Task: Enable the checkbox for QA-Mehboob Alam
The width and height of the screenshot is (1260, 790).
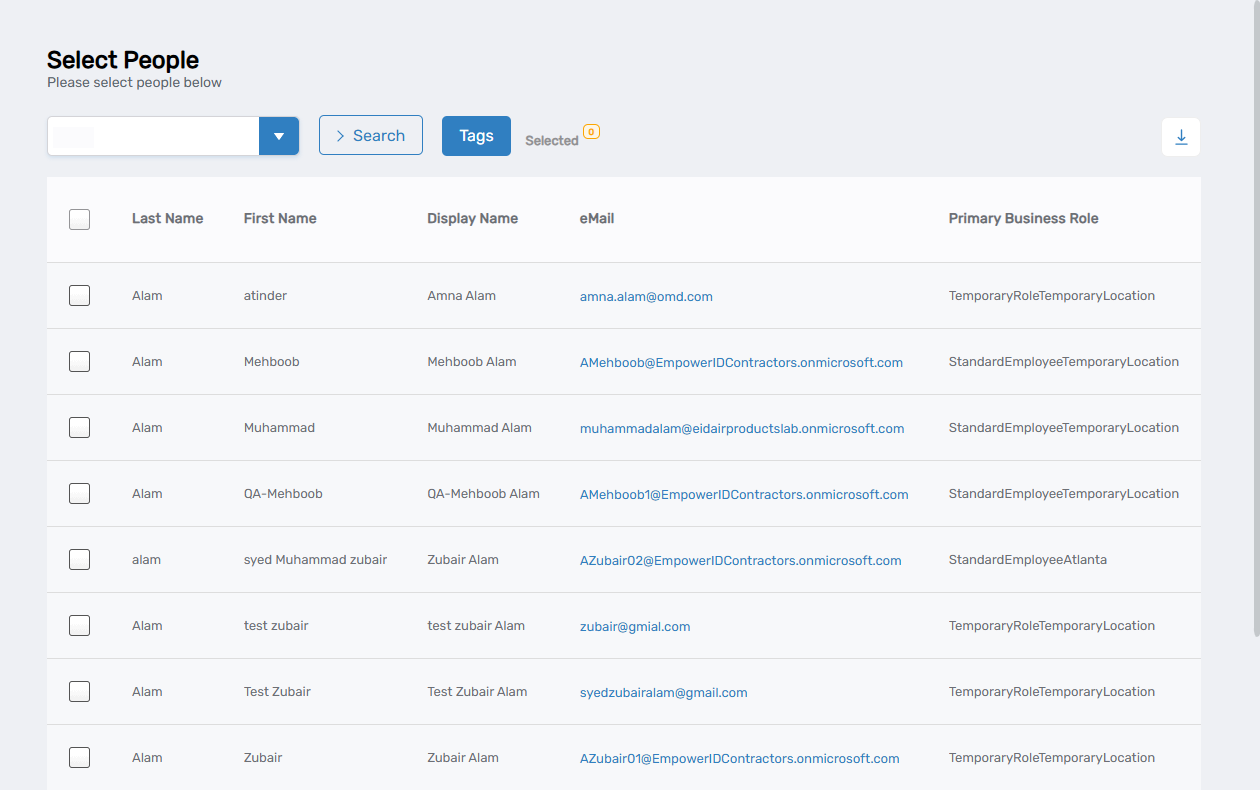Action: 79,493
